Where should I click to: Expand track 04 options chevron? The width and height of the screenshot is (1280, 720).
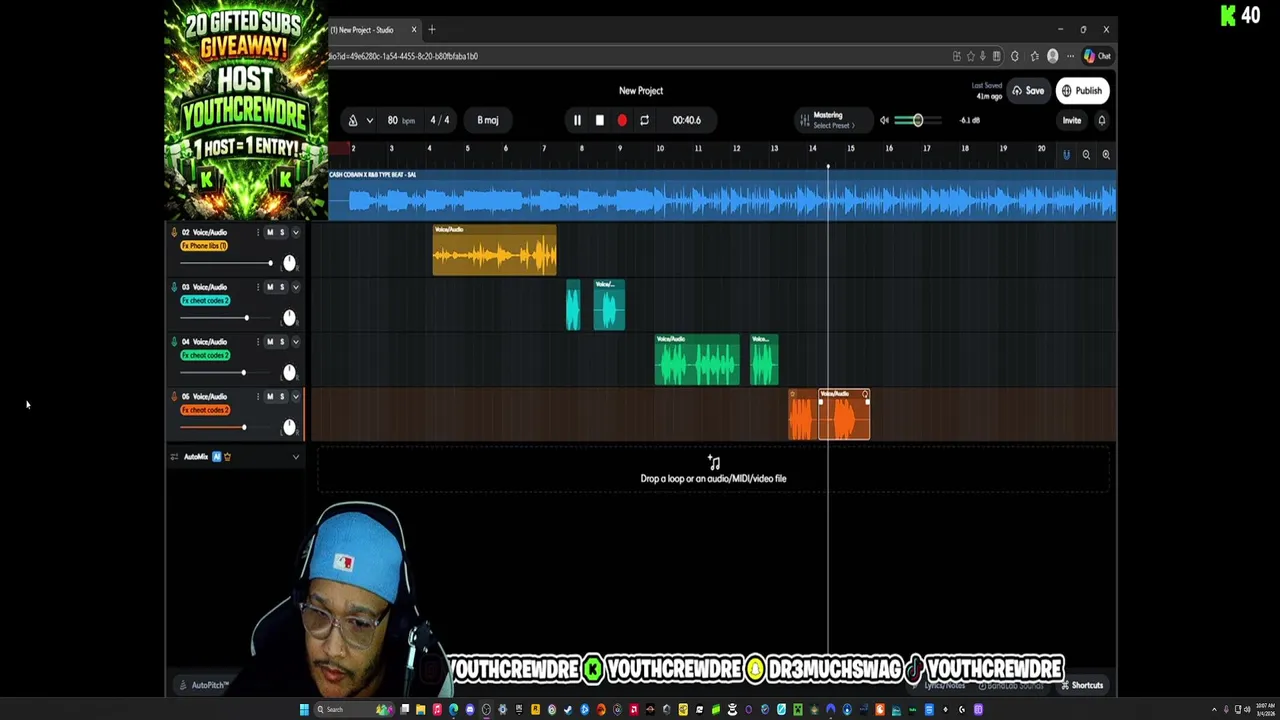pyautogui.click(x=295, y=342)
